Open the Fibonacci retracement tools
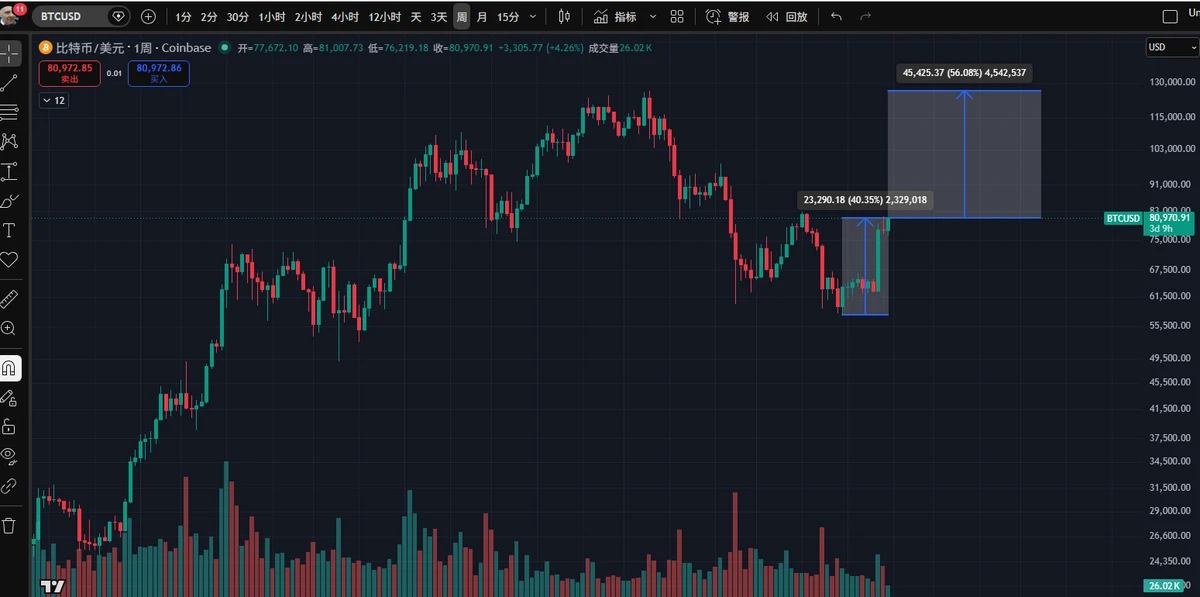Image resolution: width=1200 pixels, height=597 pixels. [x=9, y=112]
